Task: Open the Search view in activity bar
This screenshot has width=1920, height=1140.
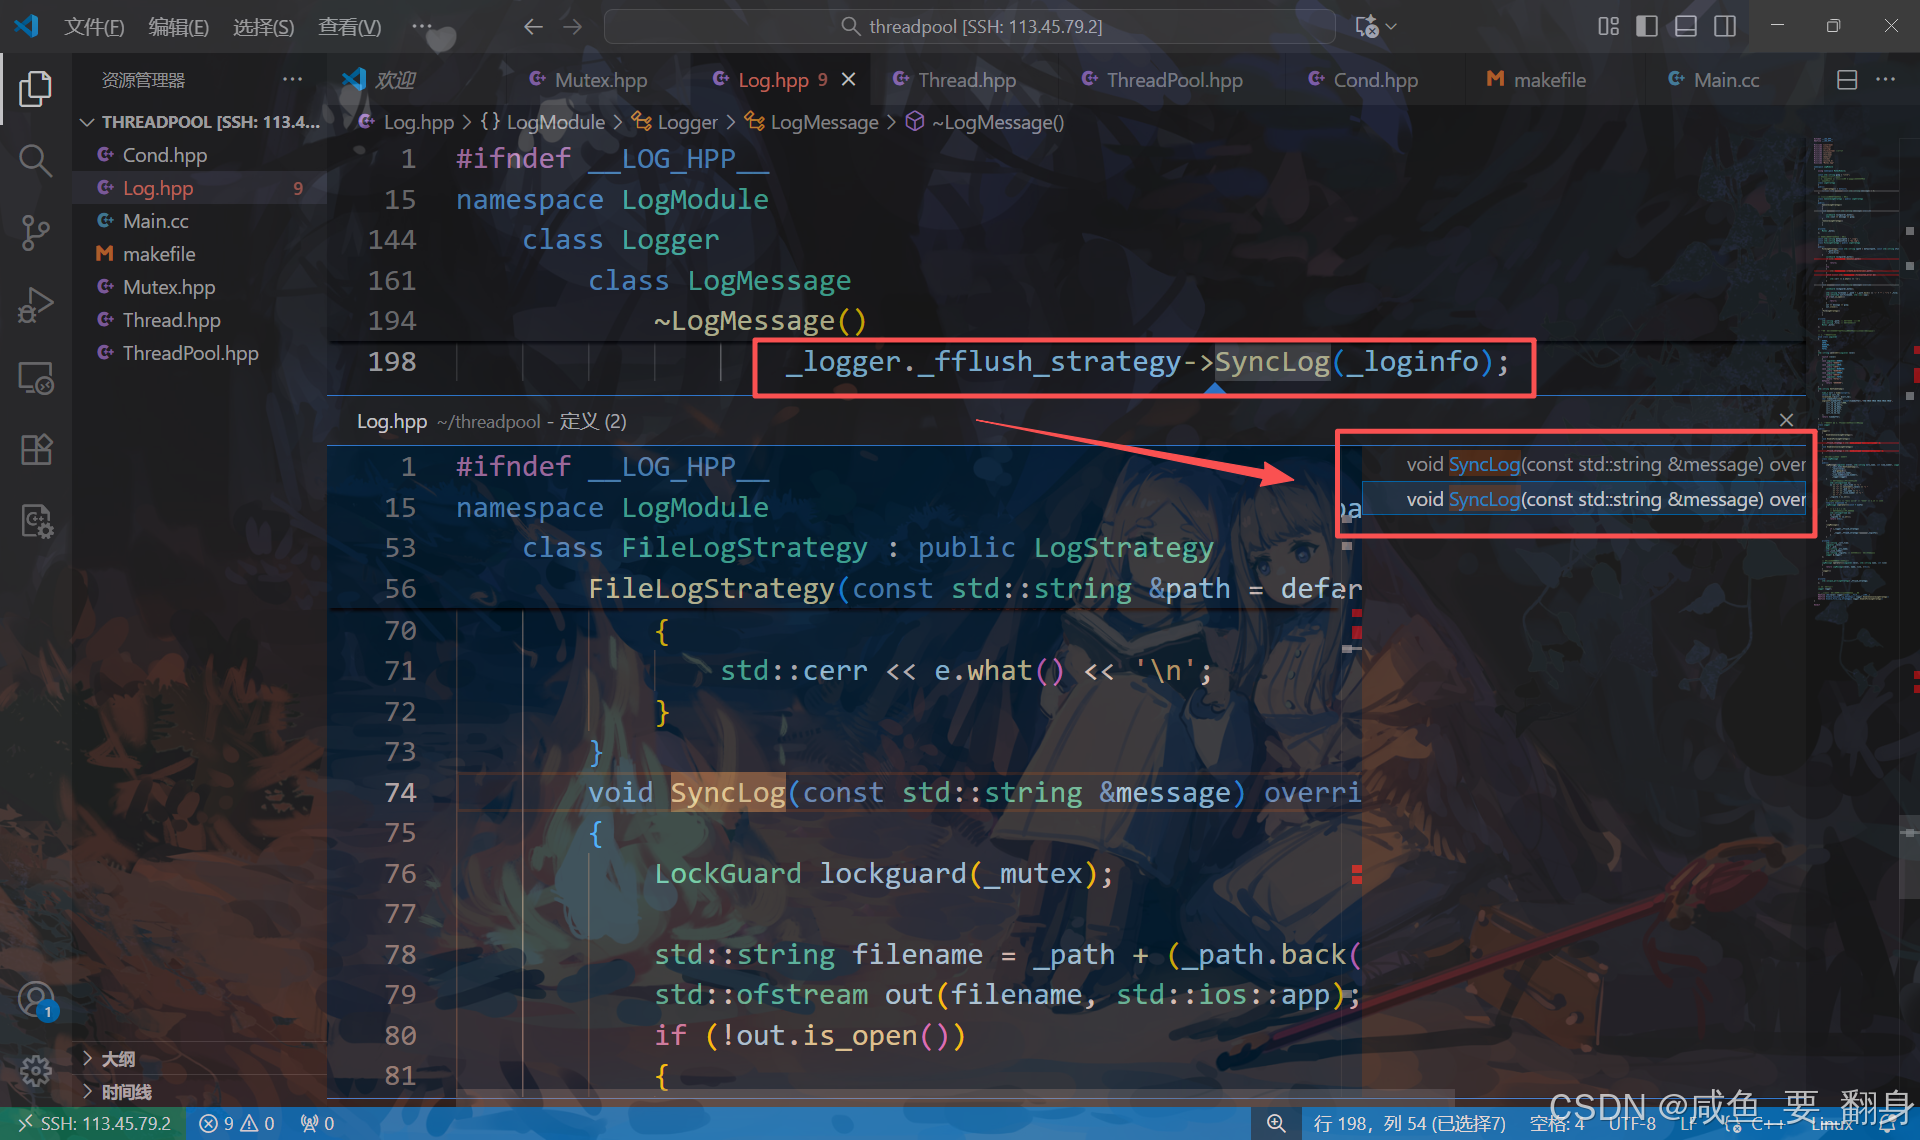Action: point(35,160)
